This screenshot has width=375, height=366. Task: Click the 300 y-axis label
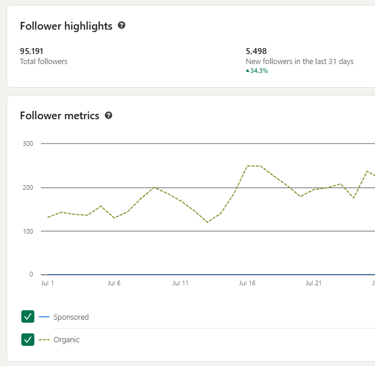[28, 144]
